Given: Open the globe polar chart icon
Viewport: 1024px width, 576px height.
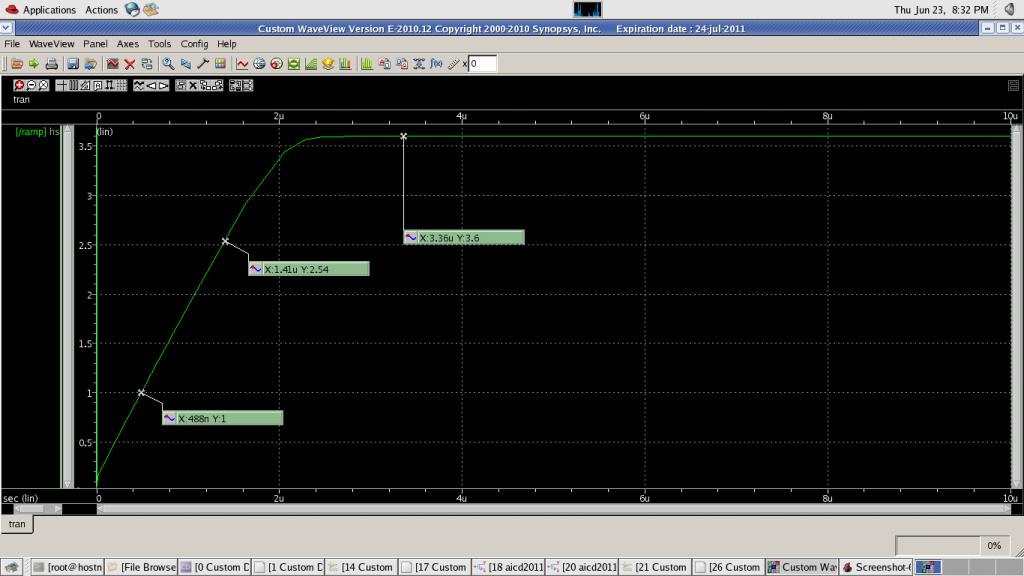Looking at the screenshot, I should (259, 63).
